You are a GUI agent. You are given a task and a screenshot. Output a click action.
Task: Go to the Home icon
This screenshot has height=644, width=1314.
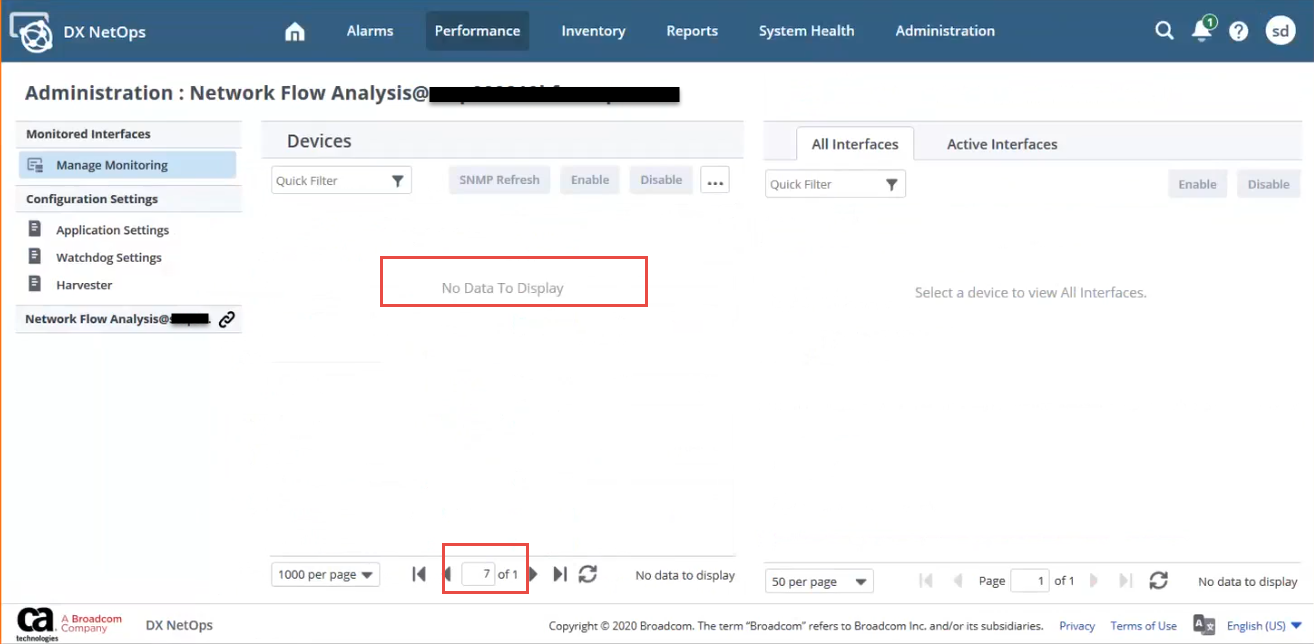click(x=295, y=32)
